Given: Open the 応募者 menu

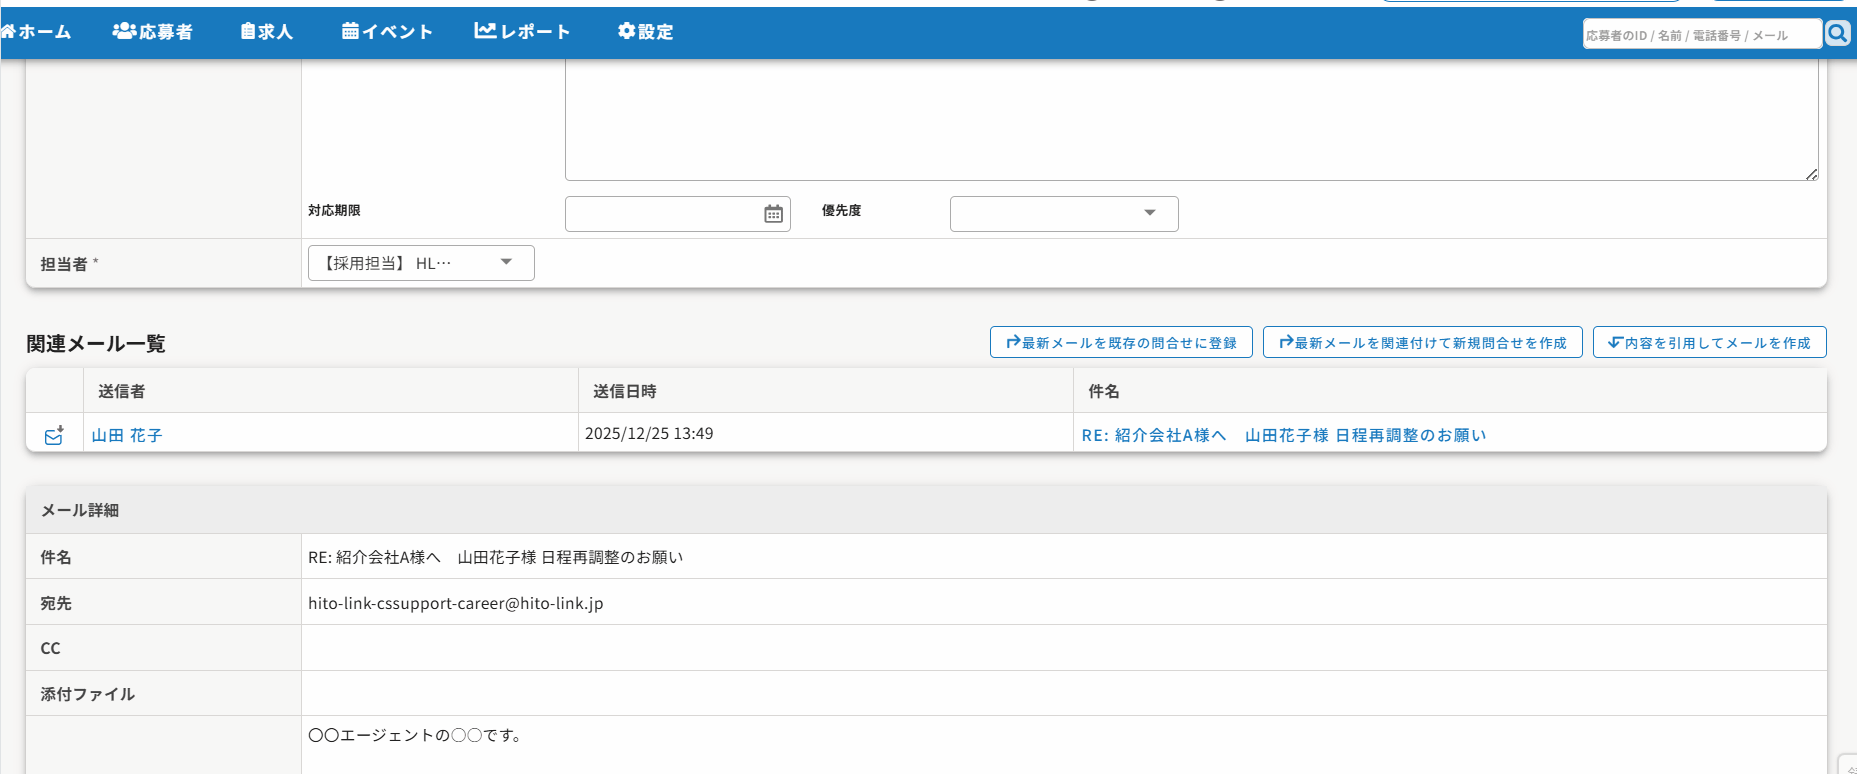Looking at the screenshot, I should click(153, 32).
